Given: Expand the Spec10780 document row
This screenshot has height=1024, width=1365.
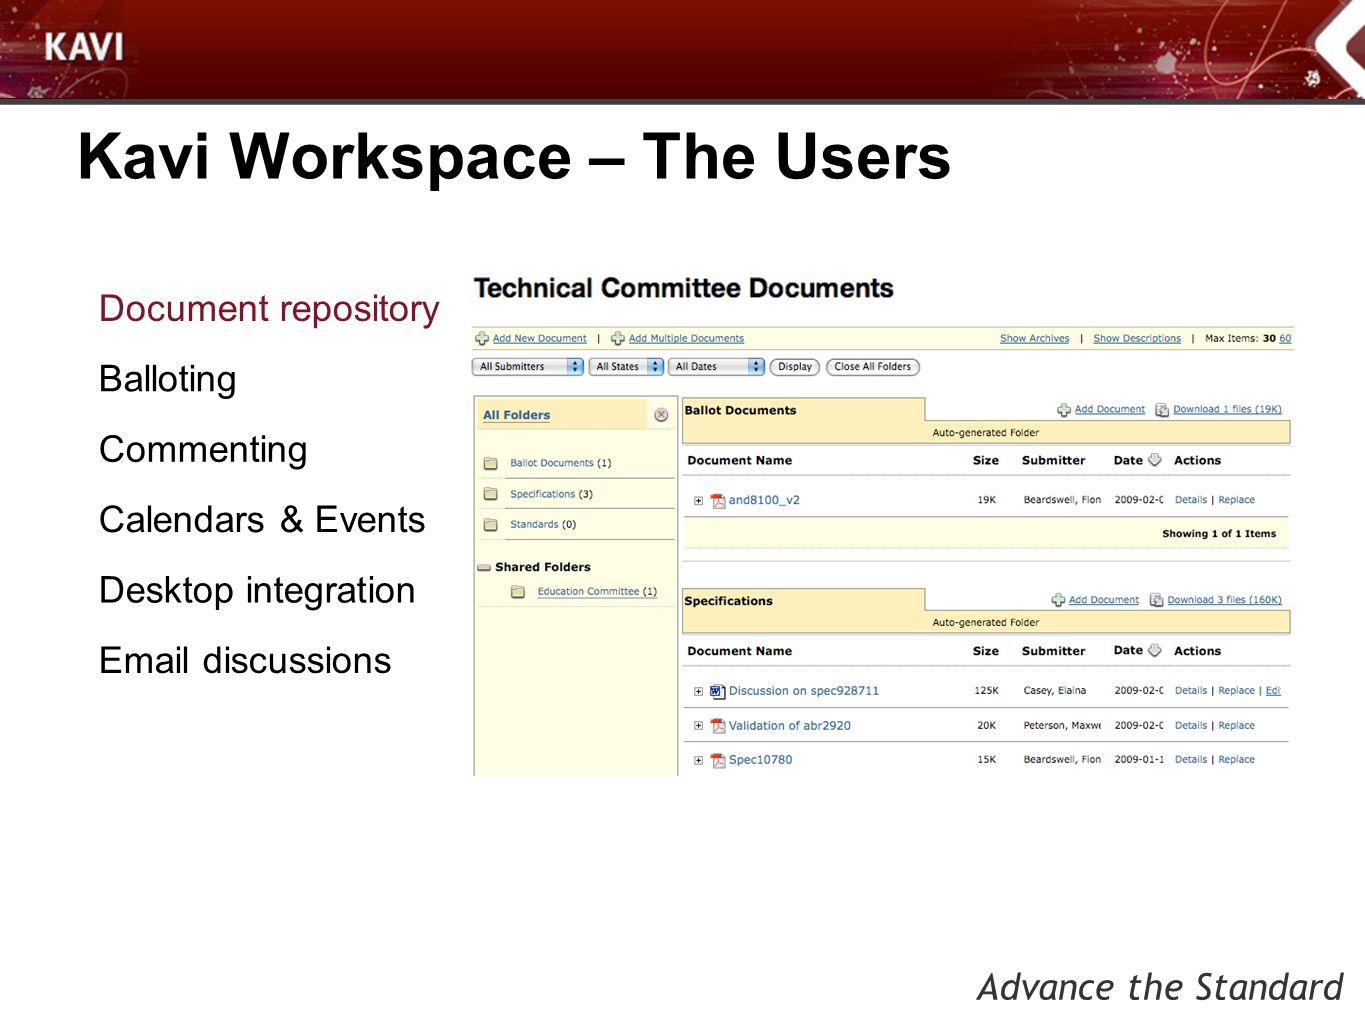Looking at the screenshot, I should [x=698, y=760].
